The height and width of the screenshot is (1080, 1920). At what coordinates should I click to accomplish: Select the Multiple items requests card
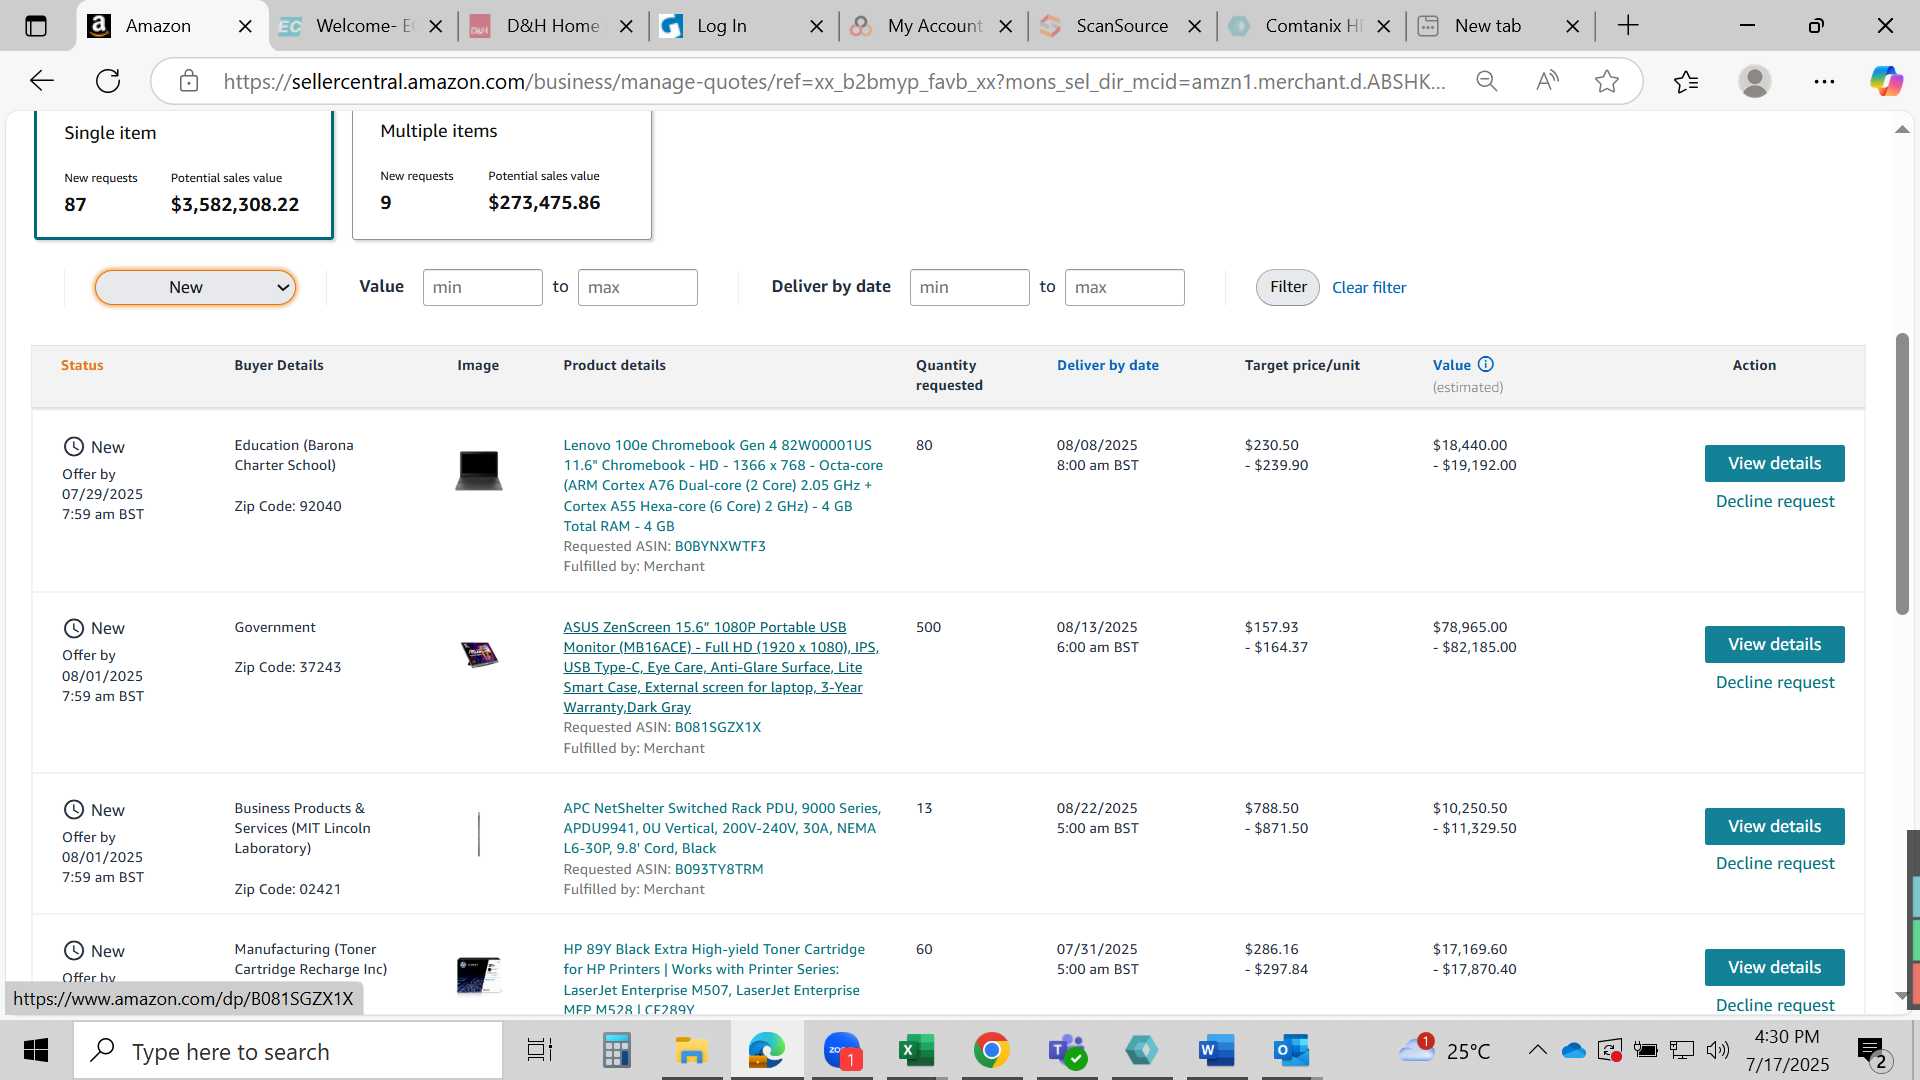click(x=502, y=175)
